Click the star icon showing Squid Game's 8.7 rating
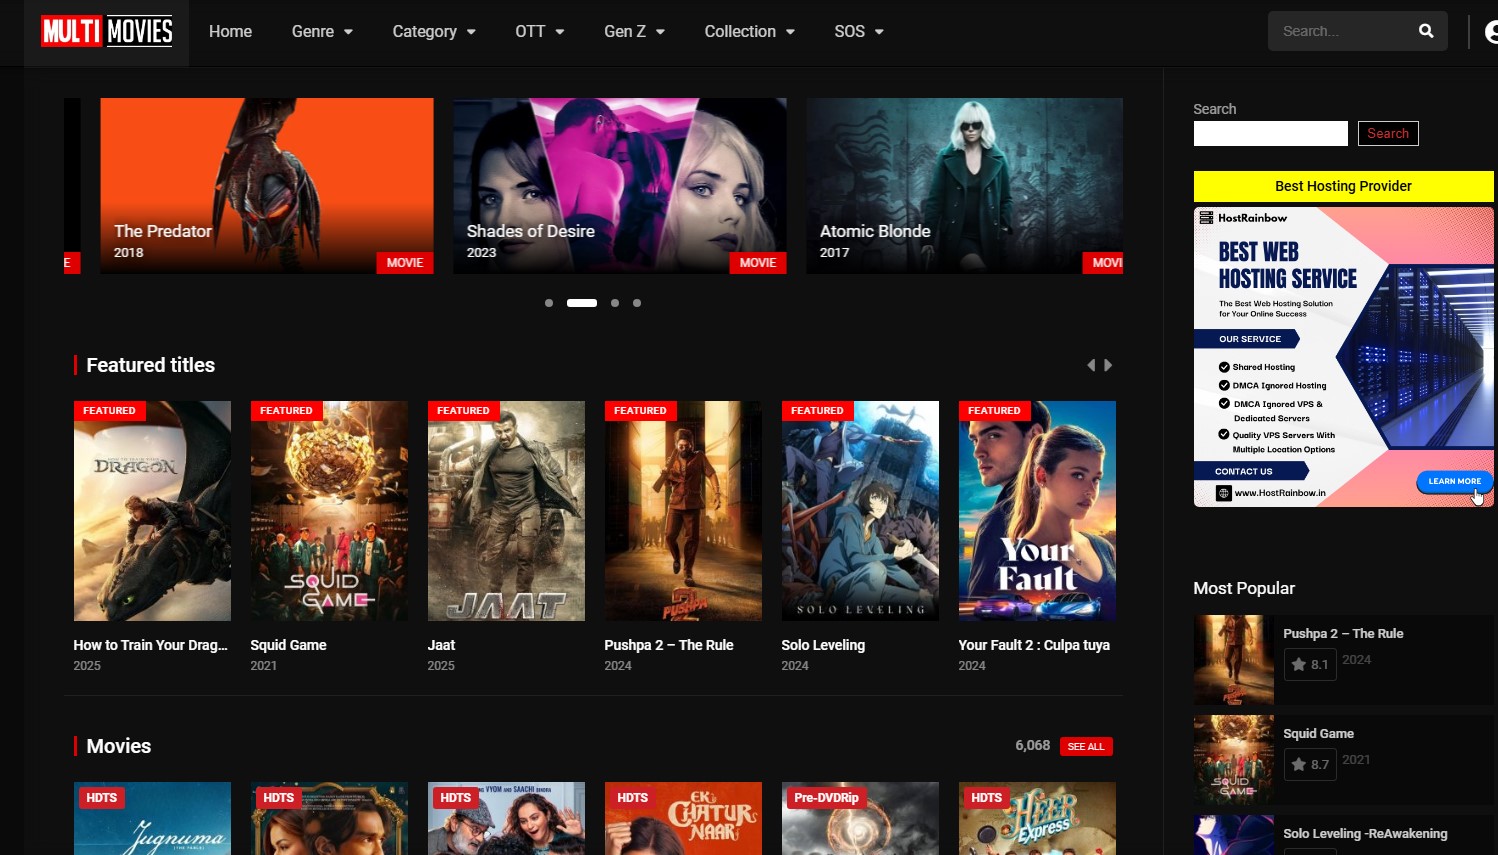The image size is (1498, 855). [1297, 764]
